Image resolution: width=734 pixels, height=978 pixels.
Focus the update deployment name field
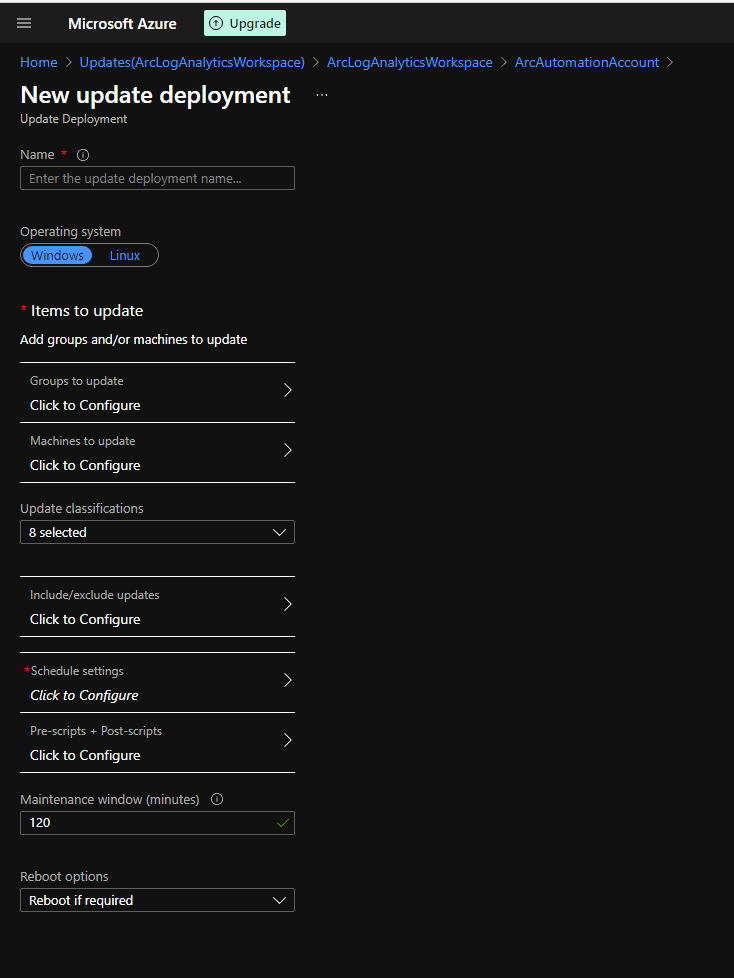pyautogui.click(x=157, y=178)
